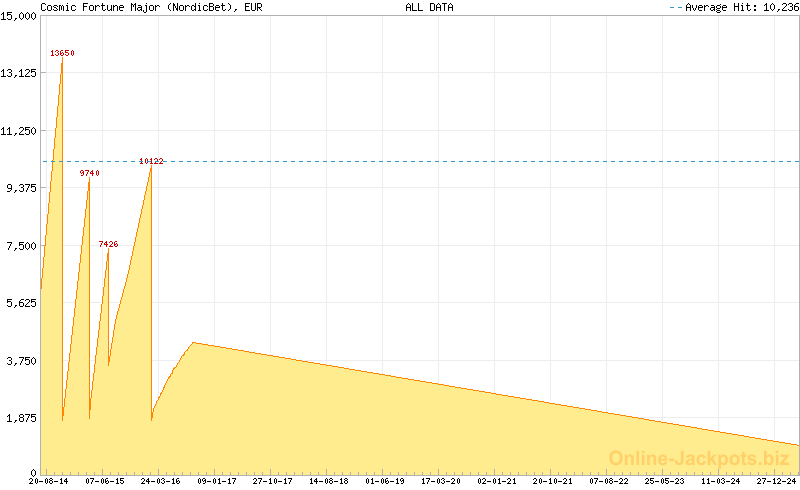Click the 5,625 y-axis label
Image resolution: width=800 pixels, height=490 pixels.
pyautogui.click(x=21, y=303)
